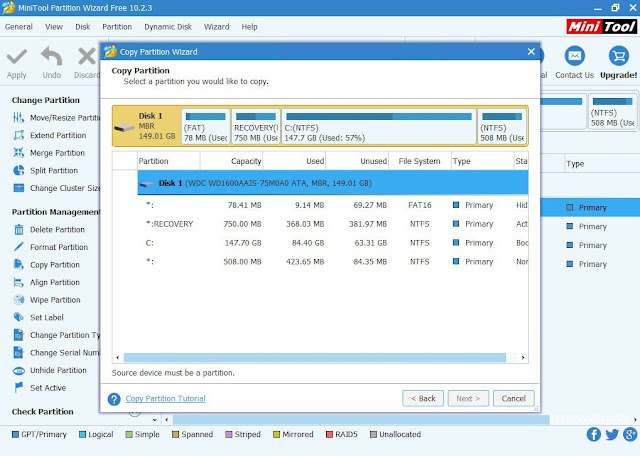Click right arrow of wizard list scrollbar
The image size is (640, 456).
click(523, 358)
